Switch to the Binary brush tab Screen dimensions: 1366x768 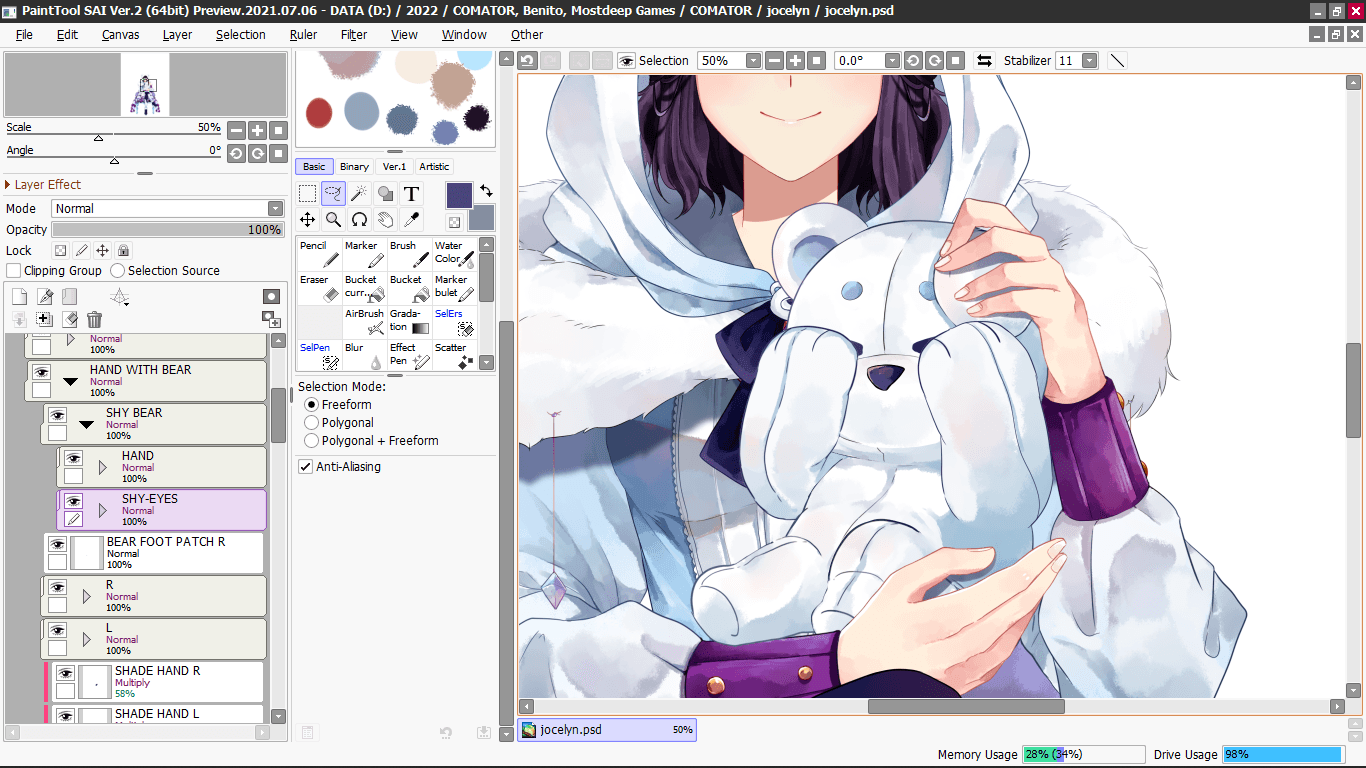click(354, 166)
